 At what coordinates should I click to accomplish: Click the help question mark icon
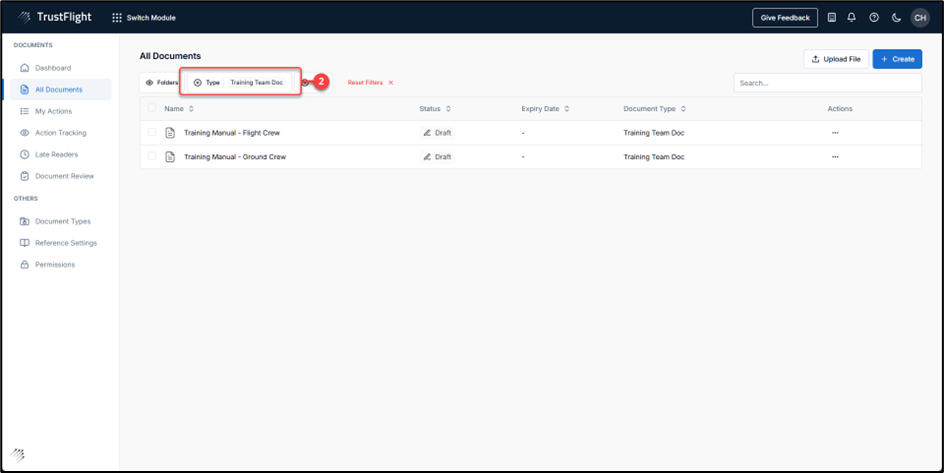pyautogui.click(x=874, y=17)
